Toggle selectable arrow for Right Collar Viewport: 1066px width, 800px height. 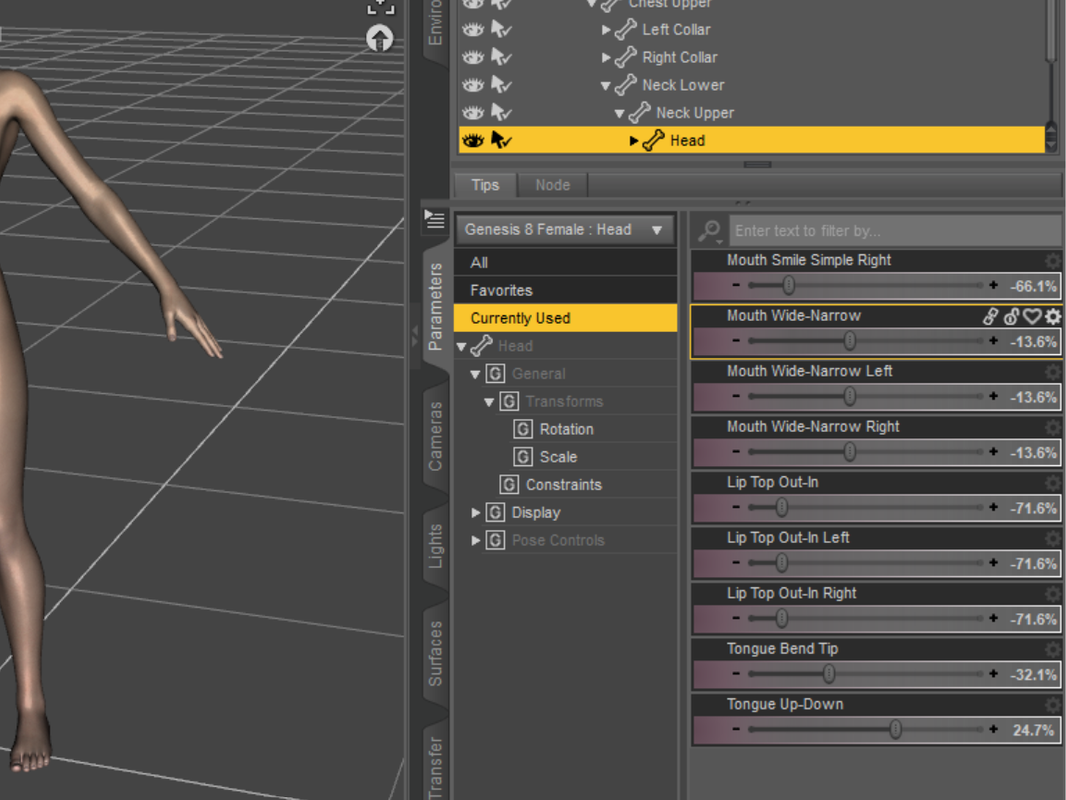click(502, 57)
